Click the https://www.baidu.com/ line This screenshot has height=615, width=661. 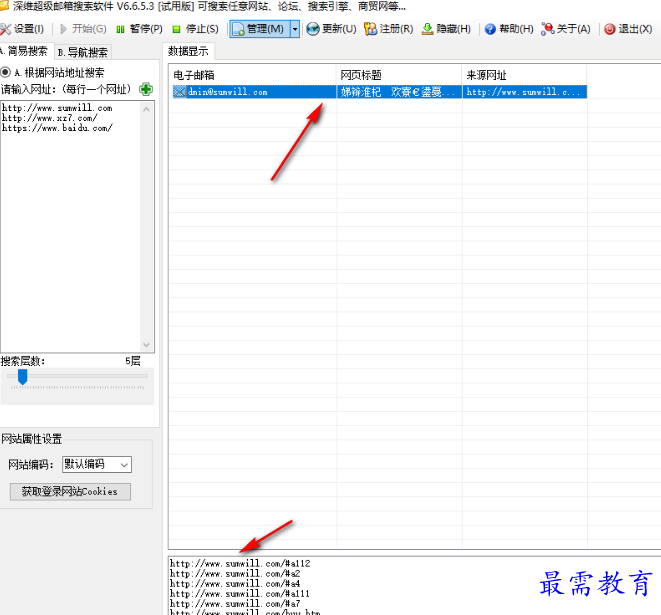(57, 128)
